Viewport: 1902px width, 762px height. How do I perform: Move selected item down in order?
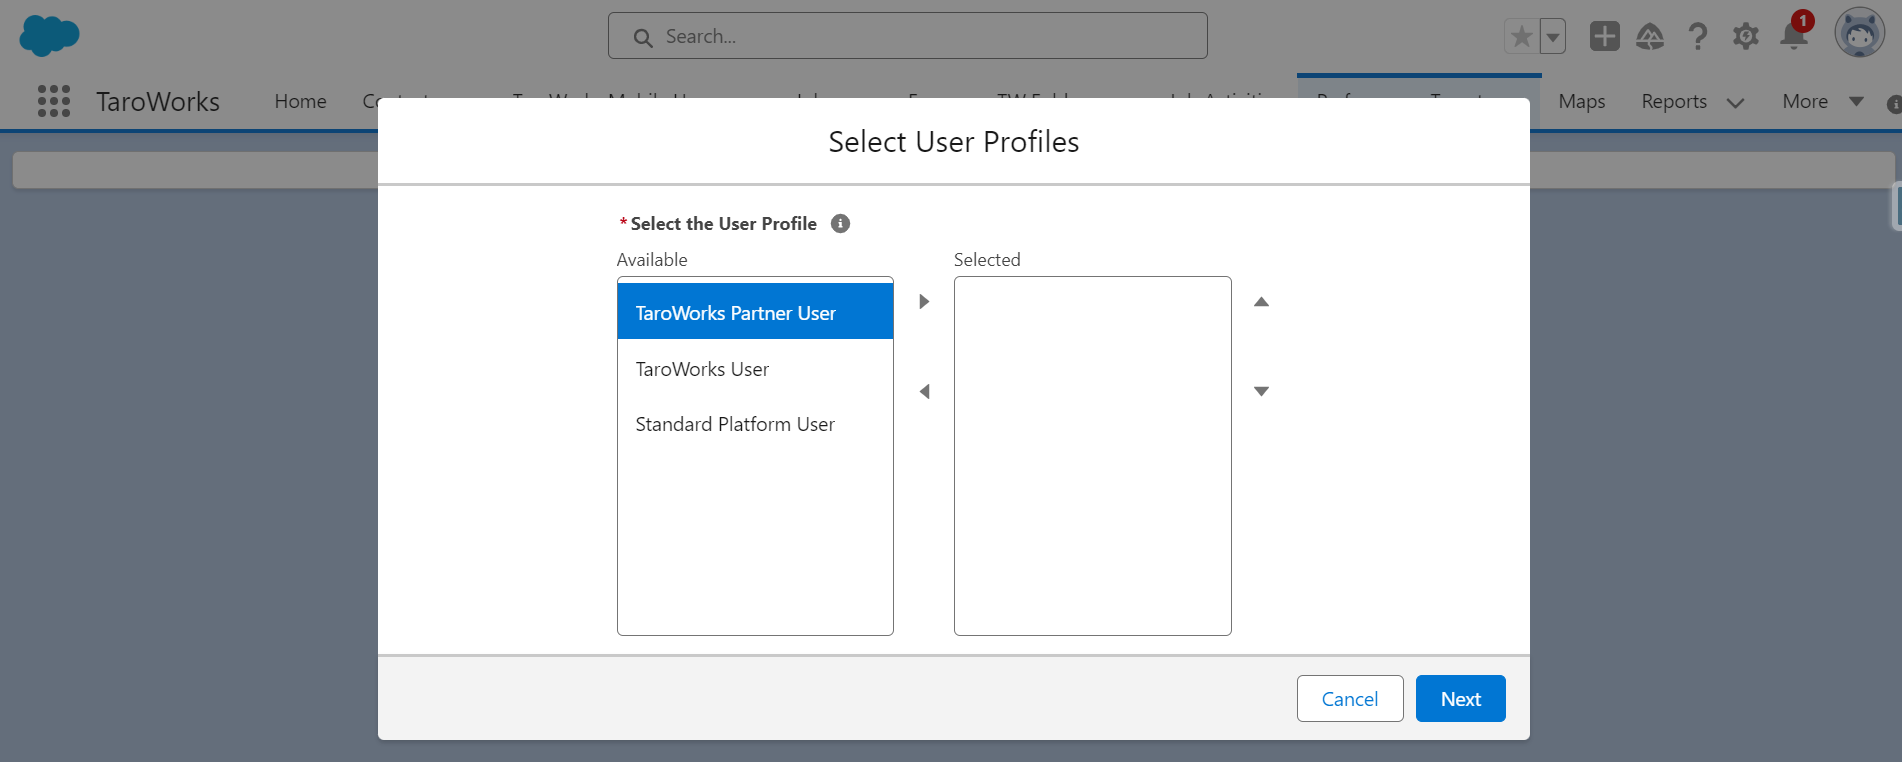tap(1261, 392)
